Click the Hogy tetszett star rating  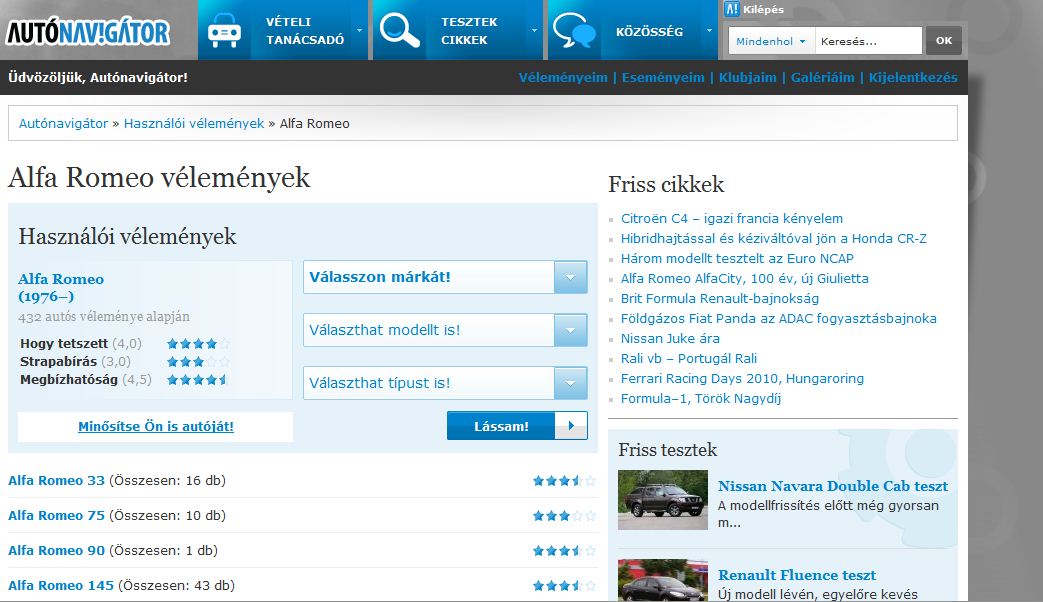pos(198,343)
